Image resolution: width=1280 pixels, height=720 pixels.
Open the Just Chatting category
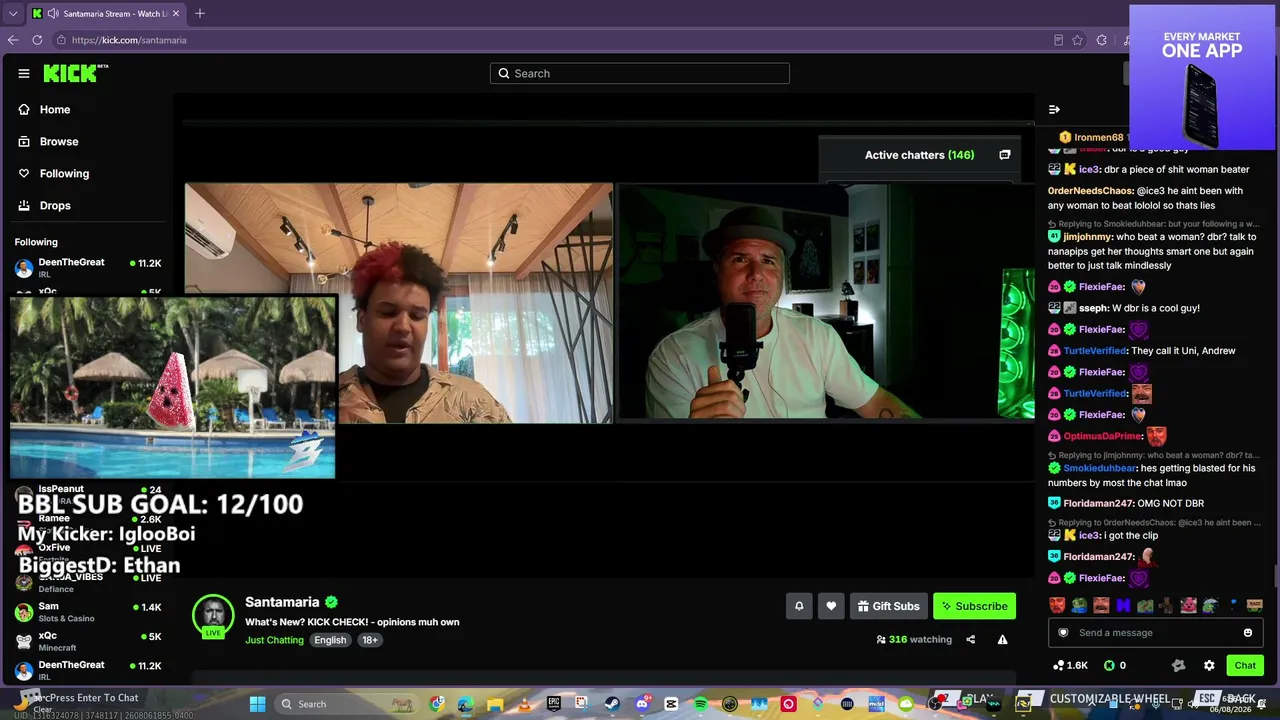click(274, 640)
